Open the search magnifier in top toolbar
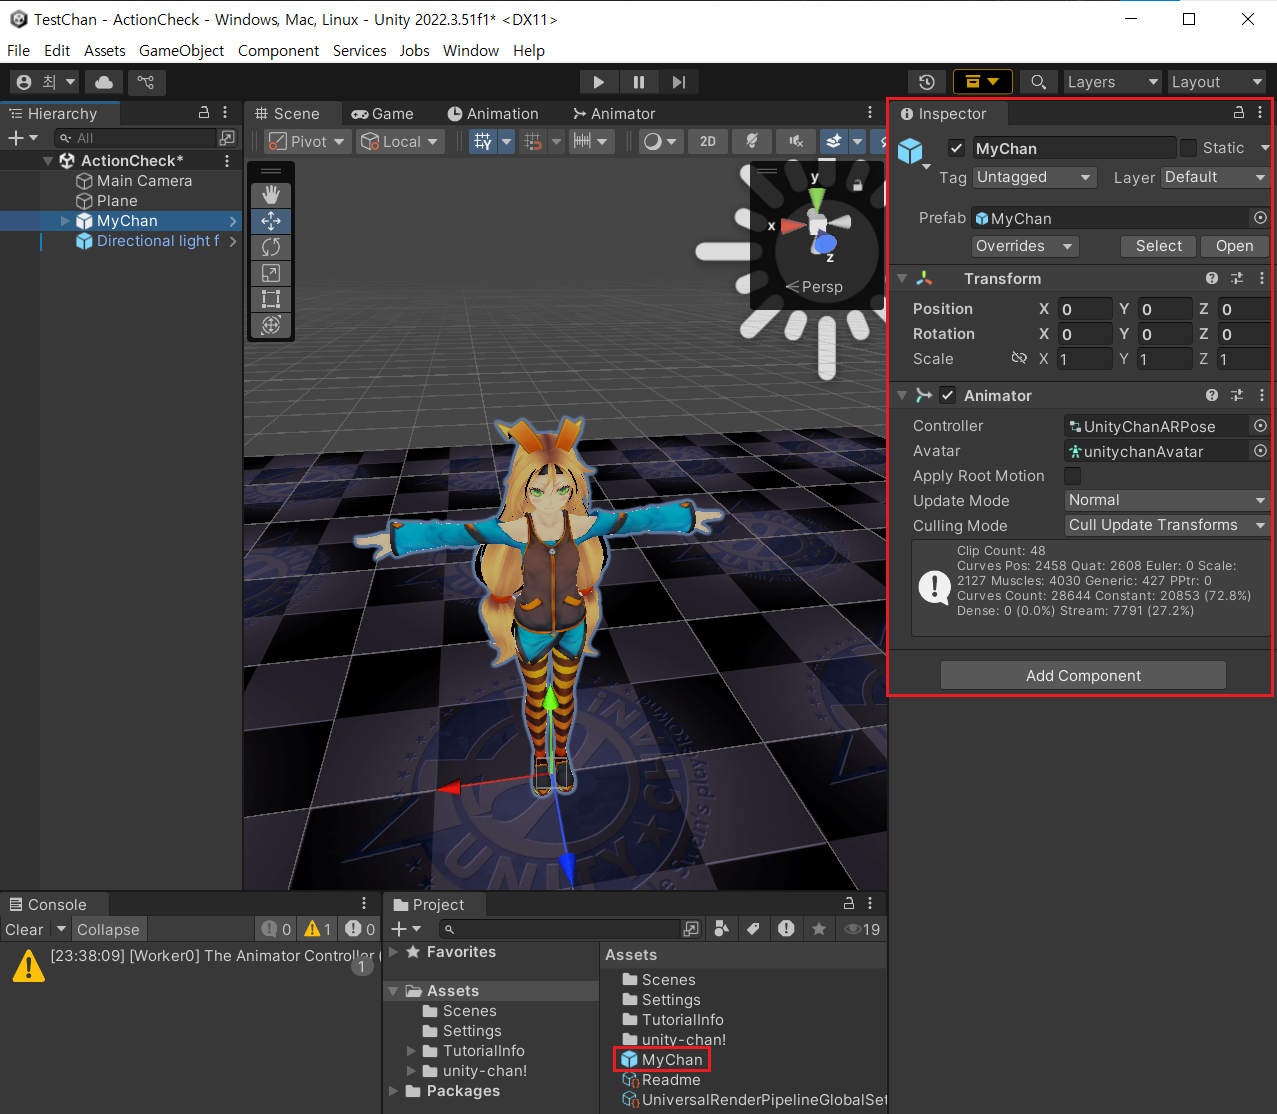The image size is (1277, 1114). pyautogui.click(x=1039, y=82)
